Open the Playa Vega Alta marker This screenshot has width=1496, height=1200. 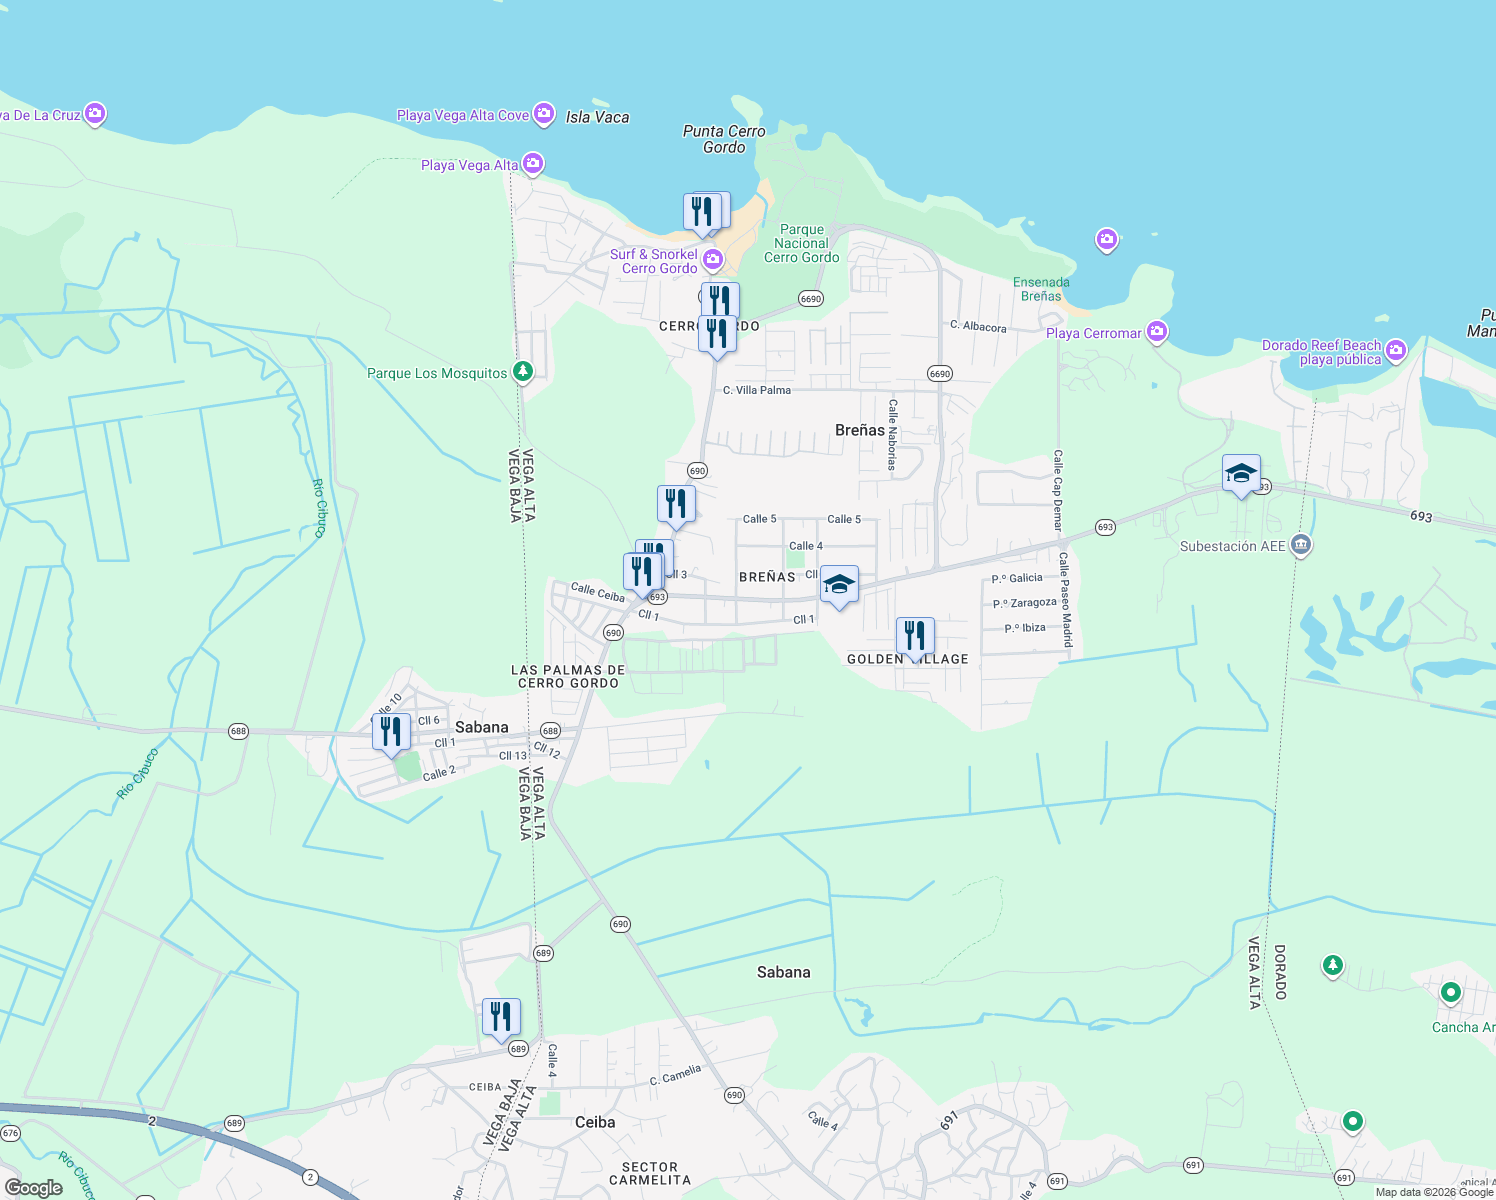(533, 161)
